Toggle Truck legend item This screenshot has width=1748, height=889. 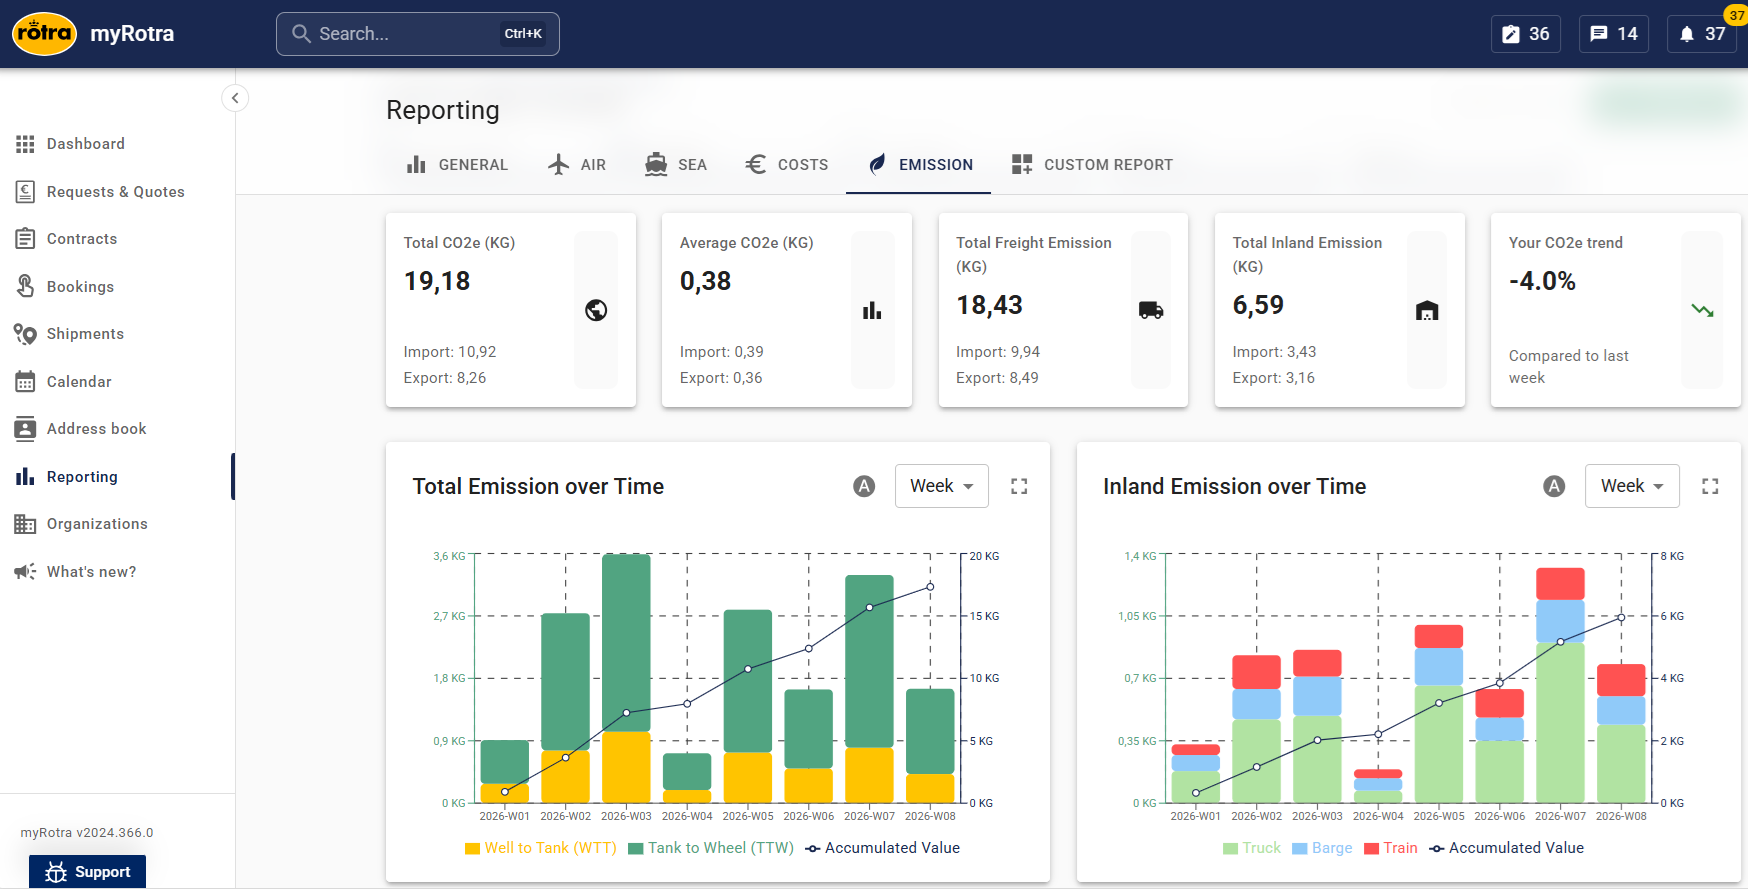(x=1251, y=848)
